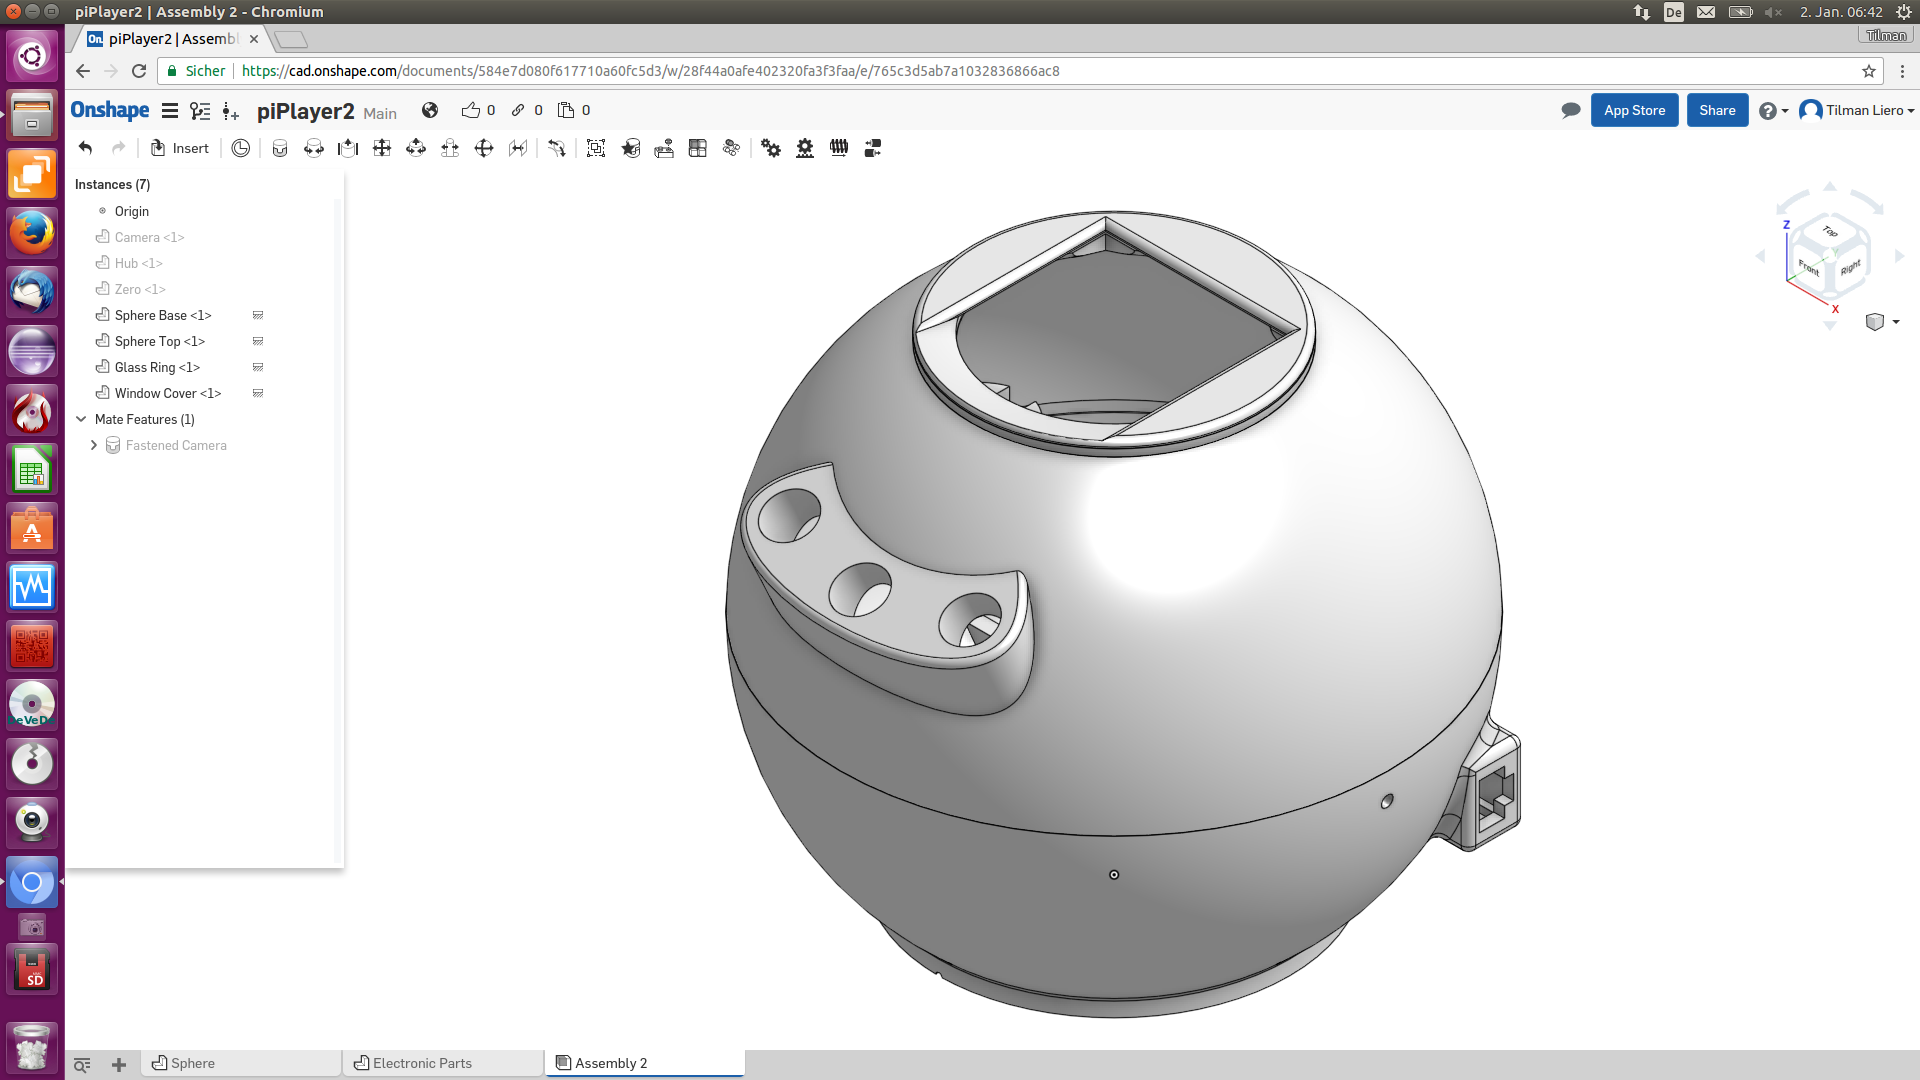Click the thumbs-up like icon

[x=471, y=110]
